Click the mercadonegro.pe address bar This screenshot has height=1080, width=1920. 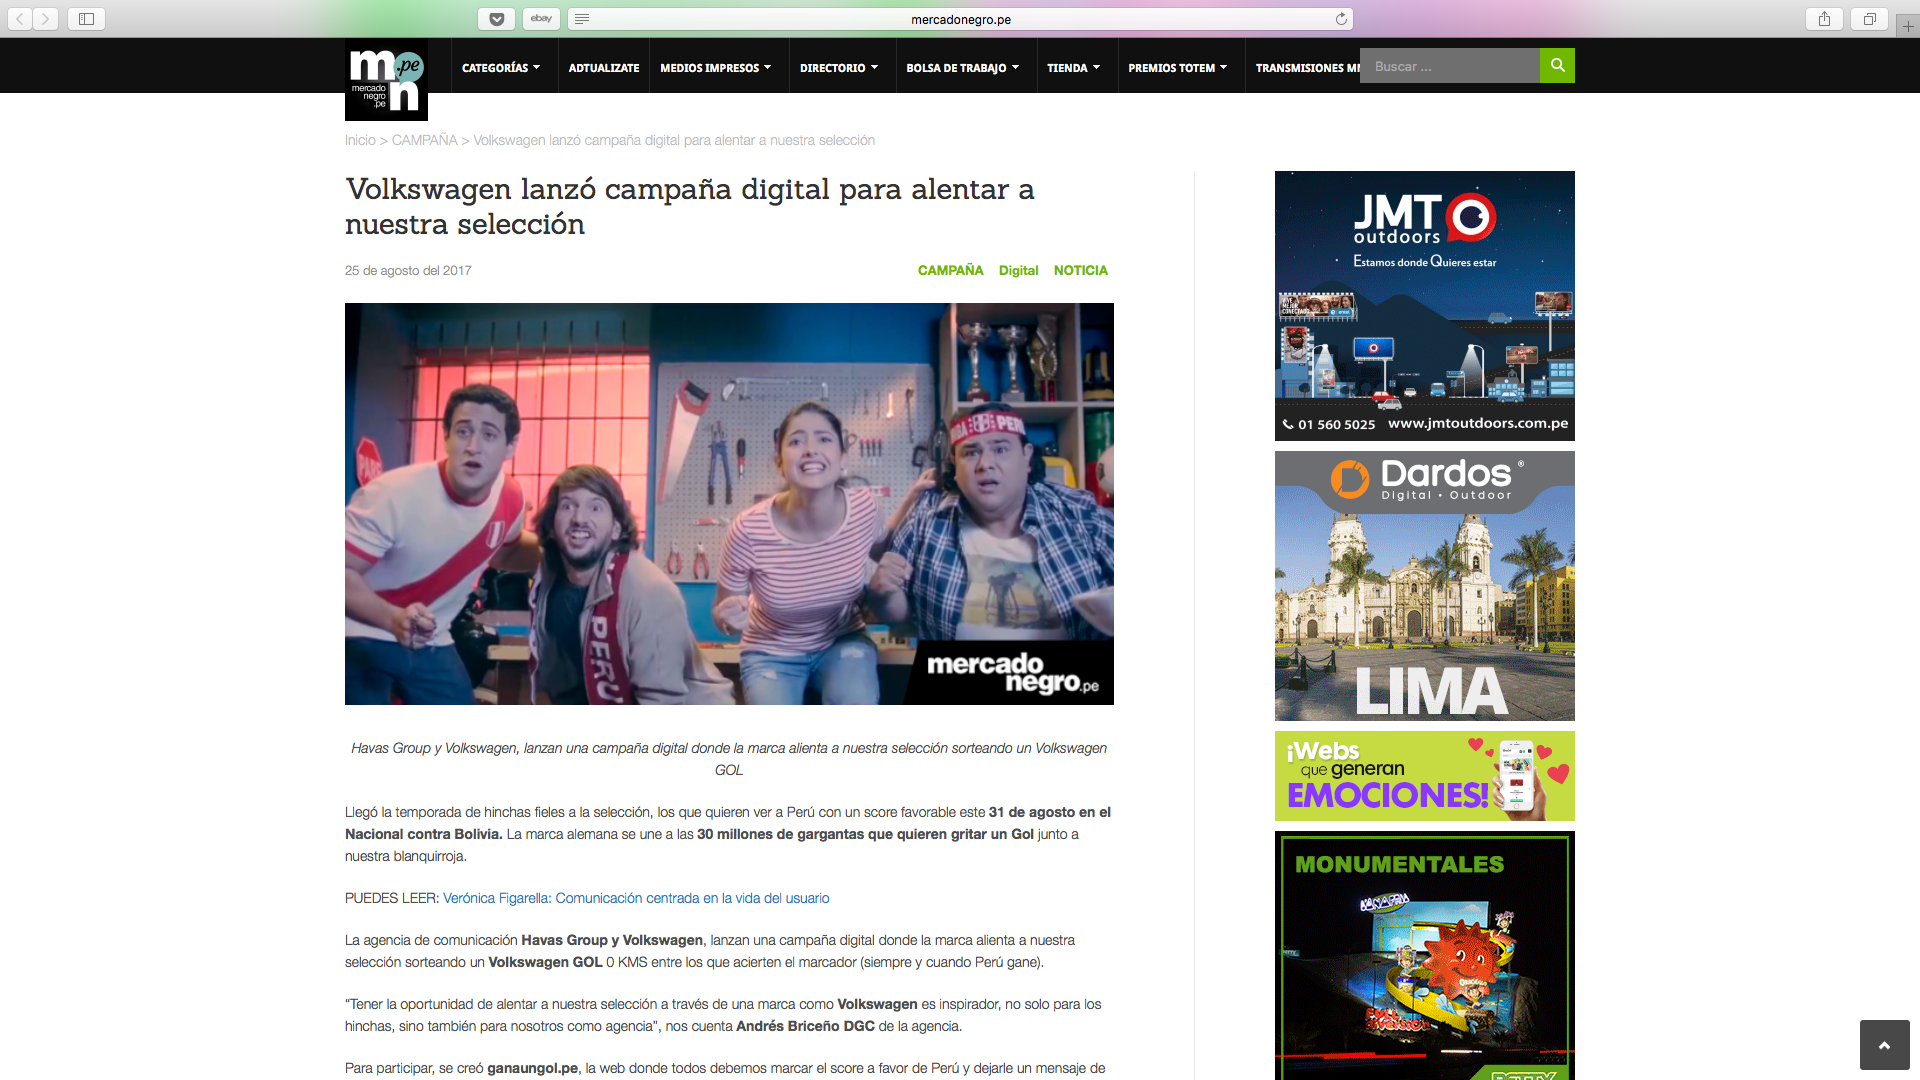point(960,19)
